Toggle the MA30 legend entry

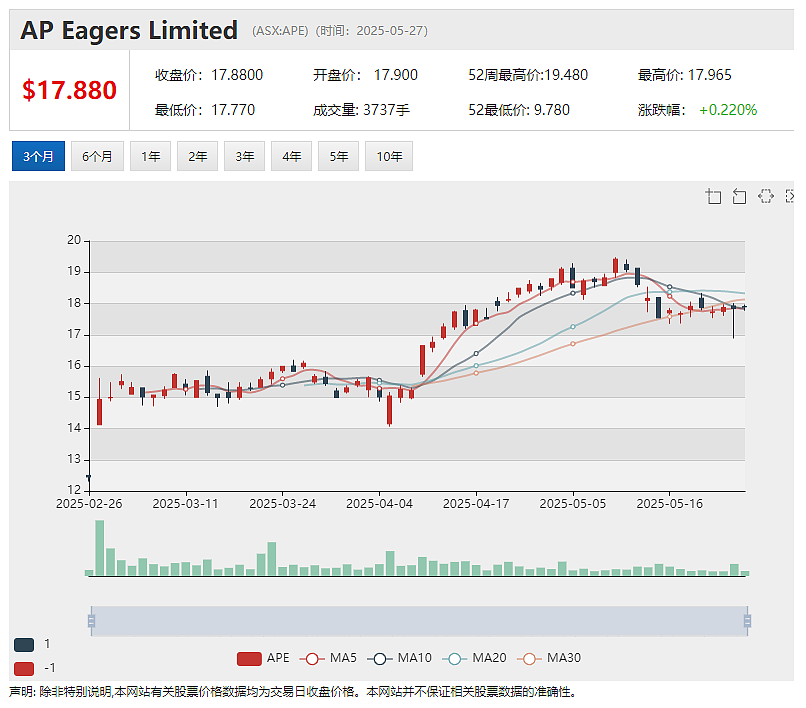tap(548, 659)
